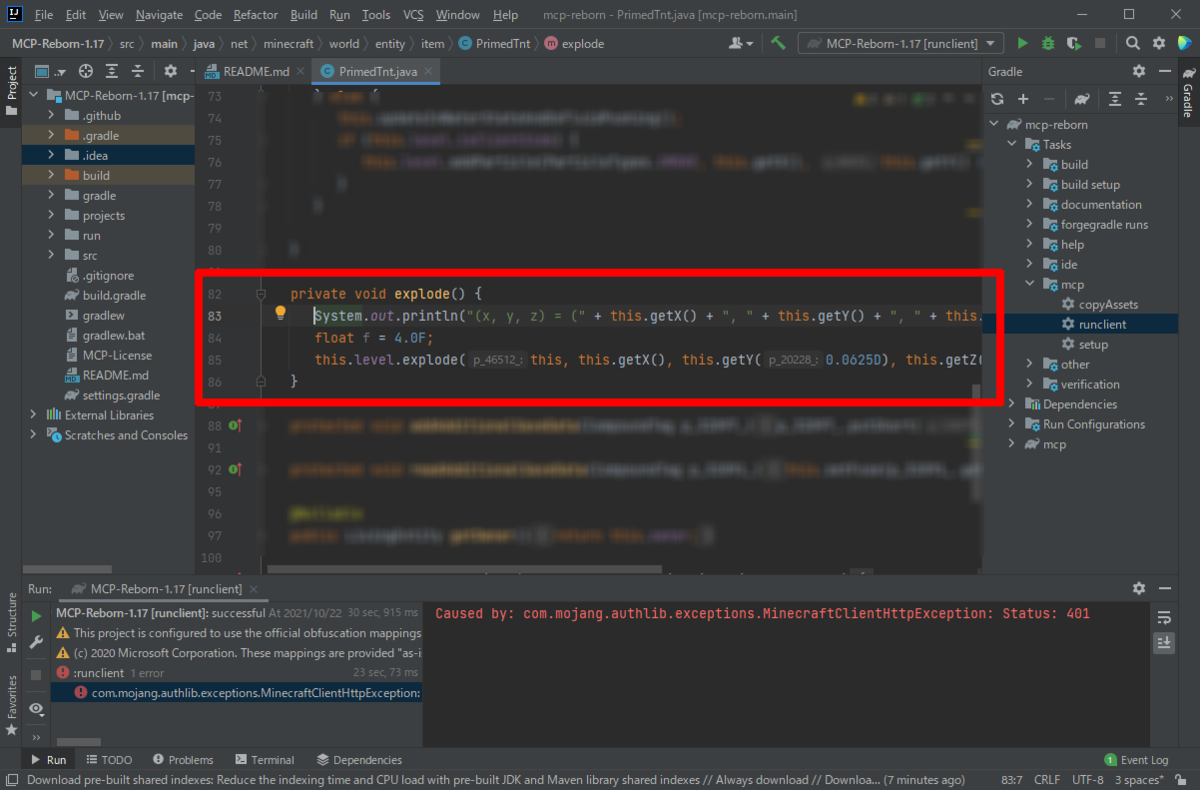Open the Navigate menu
This screenshot has width=1200, height=790.
159,15
